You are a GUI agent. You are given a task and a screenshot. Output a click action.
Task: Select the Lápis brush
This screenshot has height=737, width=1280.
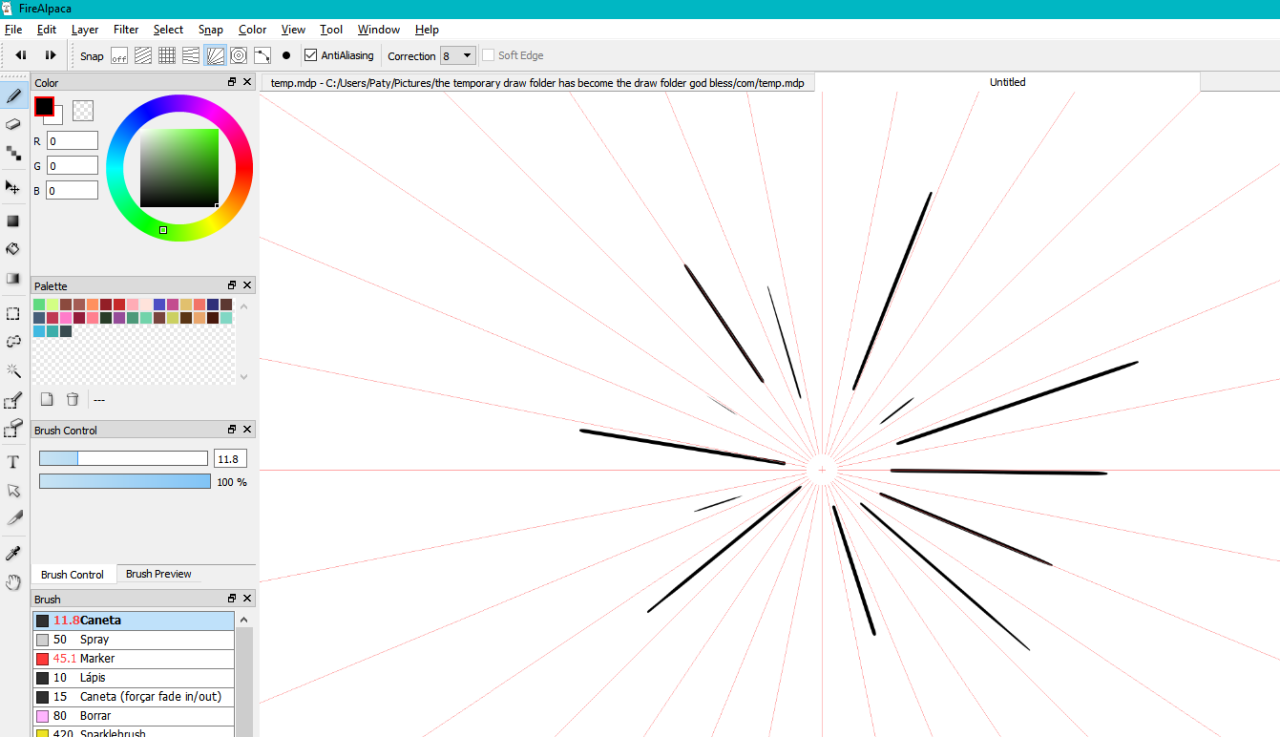point(134,677)
